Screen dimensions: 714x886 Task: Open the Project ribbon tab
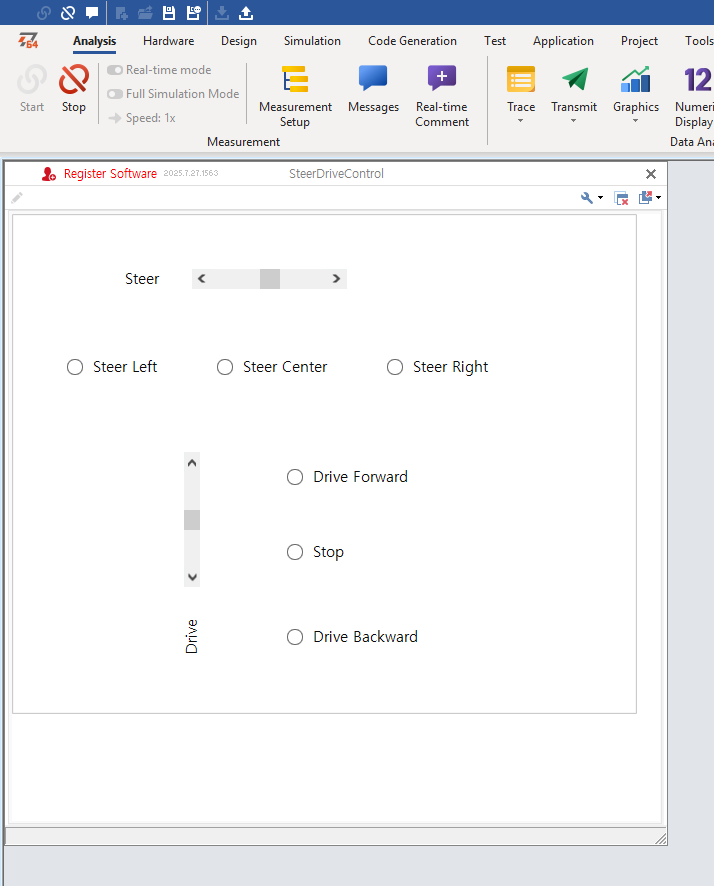coord(639,41)
